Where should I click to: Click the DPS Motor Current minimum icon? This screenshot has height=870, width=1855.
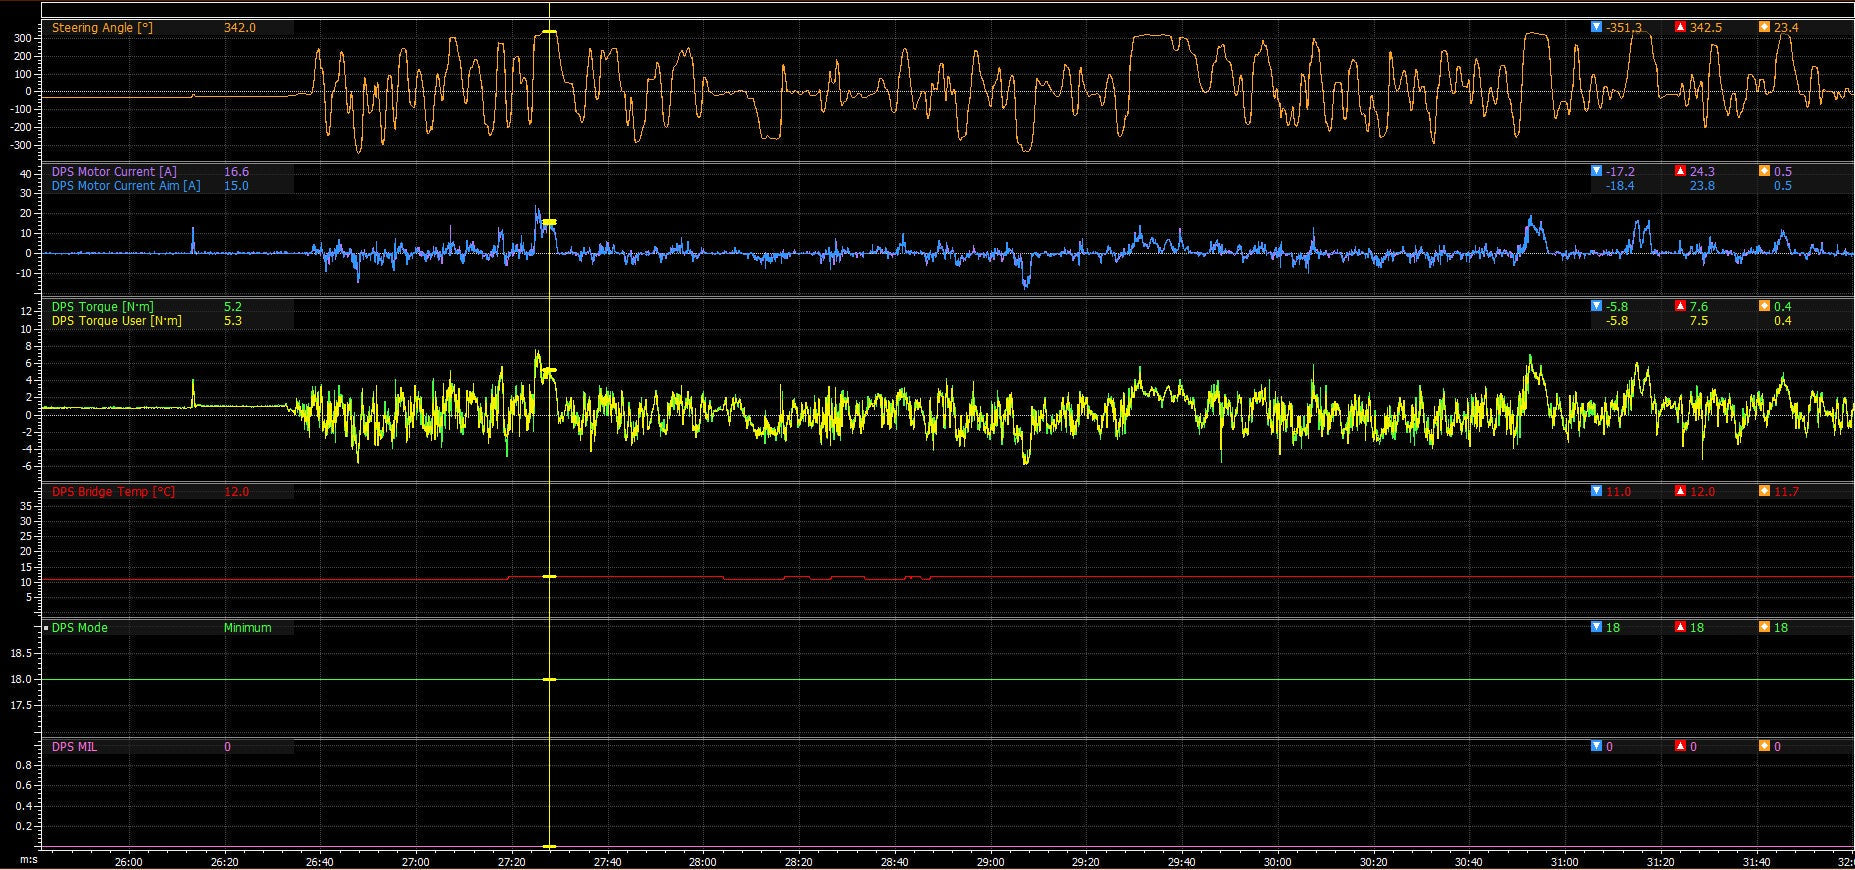(x=1596, y=172)
